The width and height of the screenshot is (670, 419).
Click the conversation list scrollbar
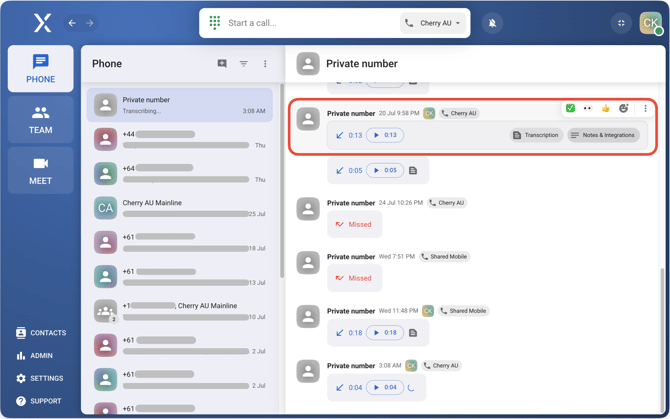pos(282,181)
